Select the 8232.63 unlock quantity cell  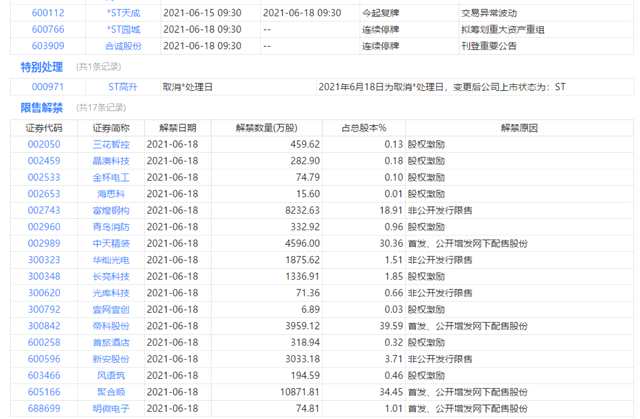302,211
